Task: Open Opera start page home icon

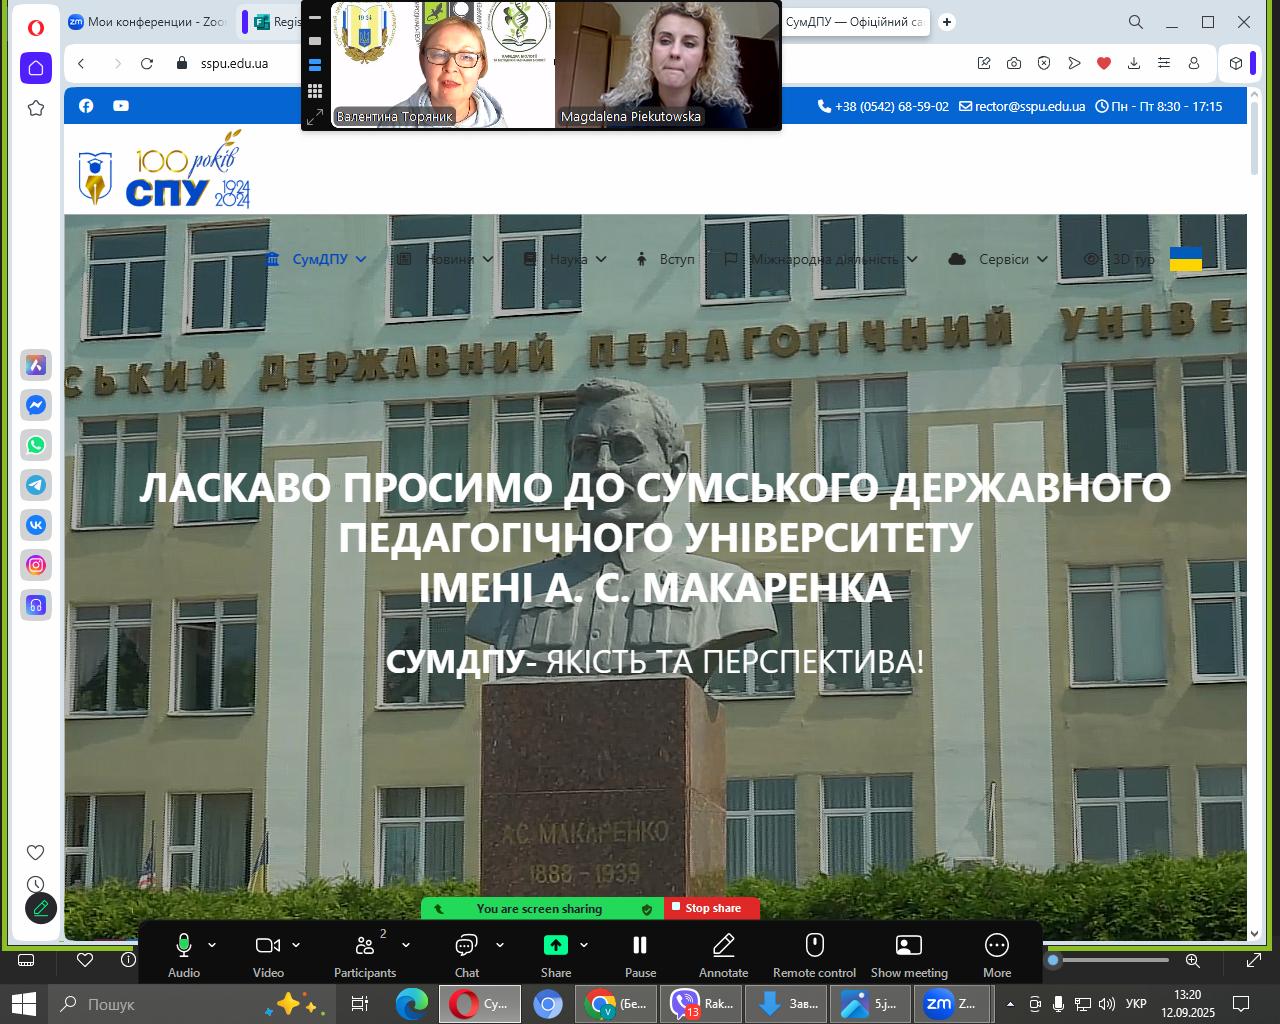Action: click(36, 68)
